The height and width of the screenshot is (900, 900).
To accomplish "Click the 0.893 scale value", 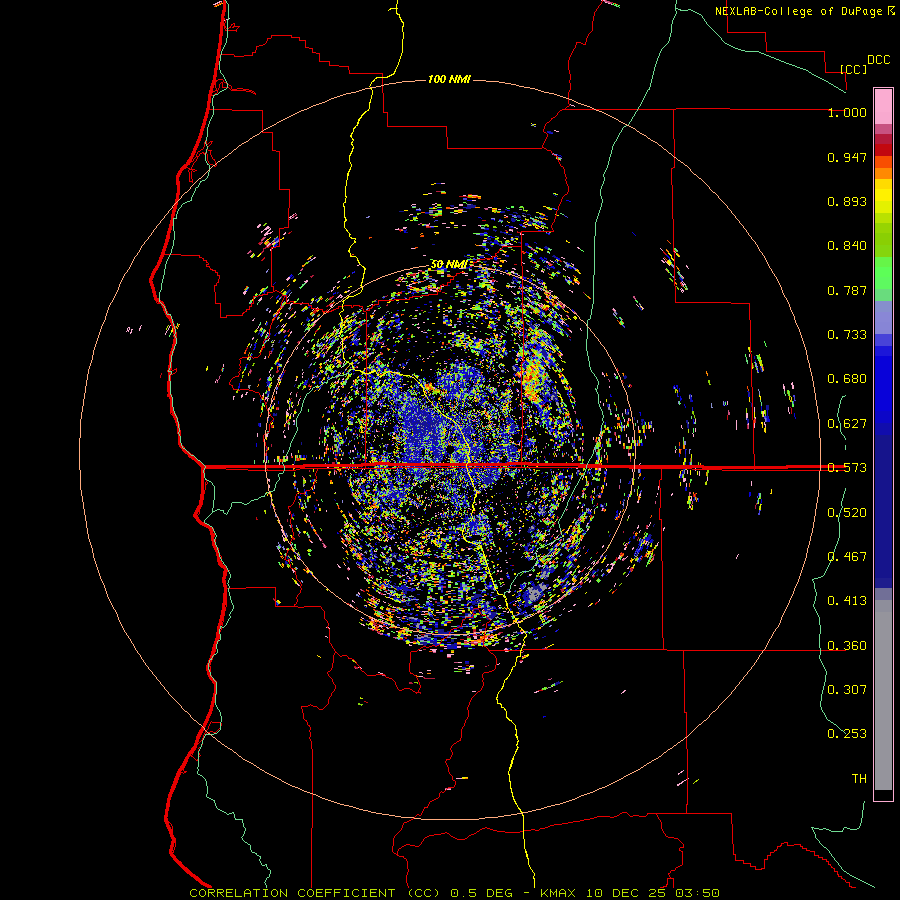I will coord(847,201).
